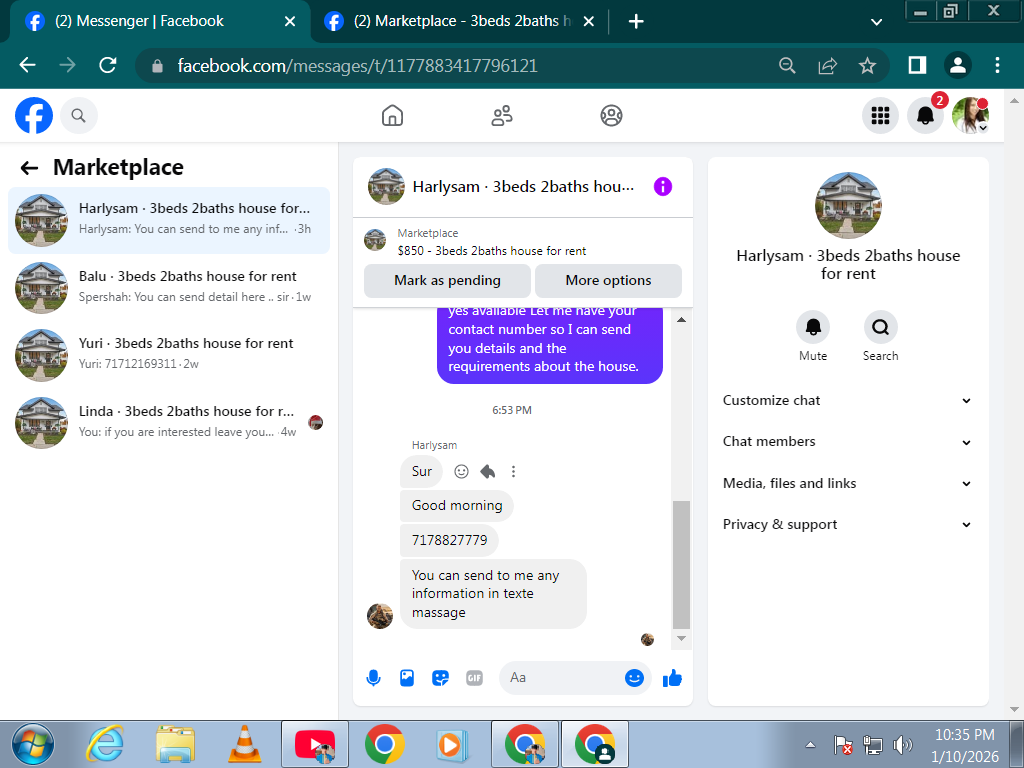
Task: Open the Friends icon in top navigation
Action: (502, 116)
